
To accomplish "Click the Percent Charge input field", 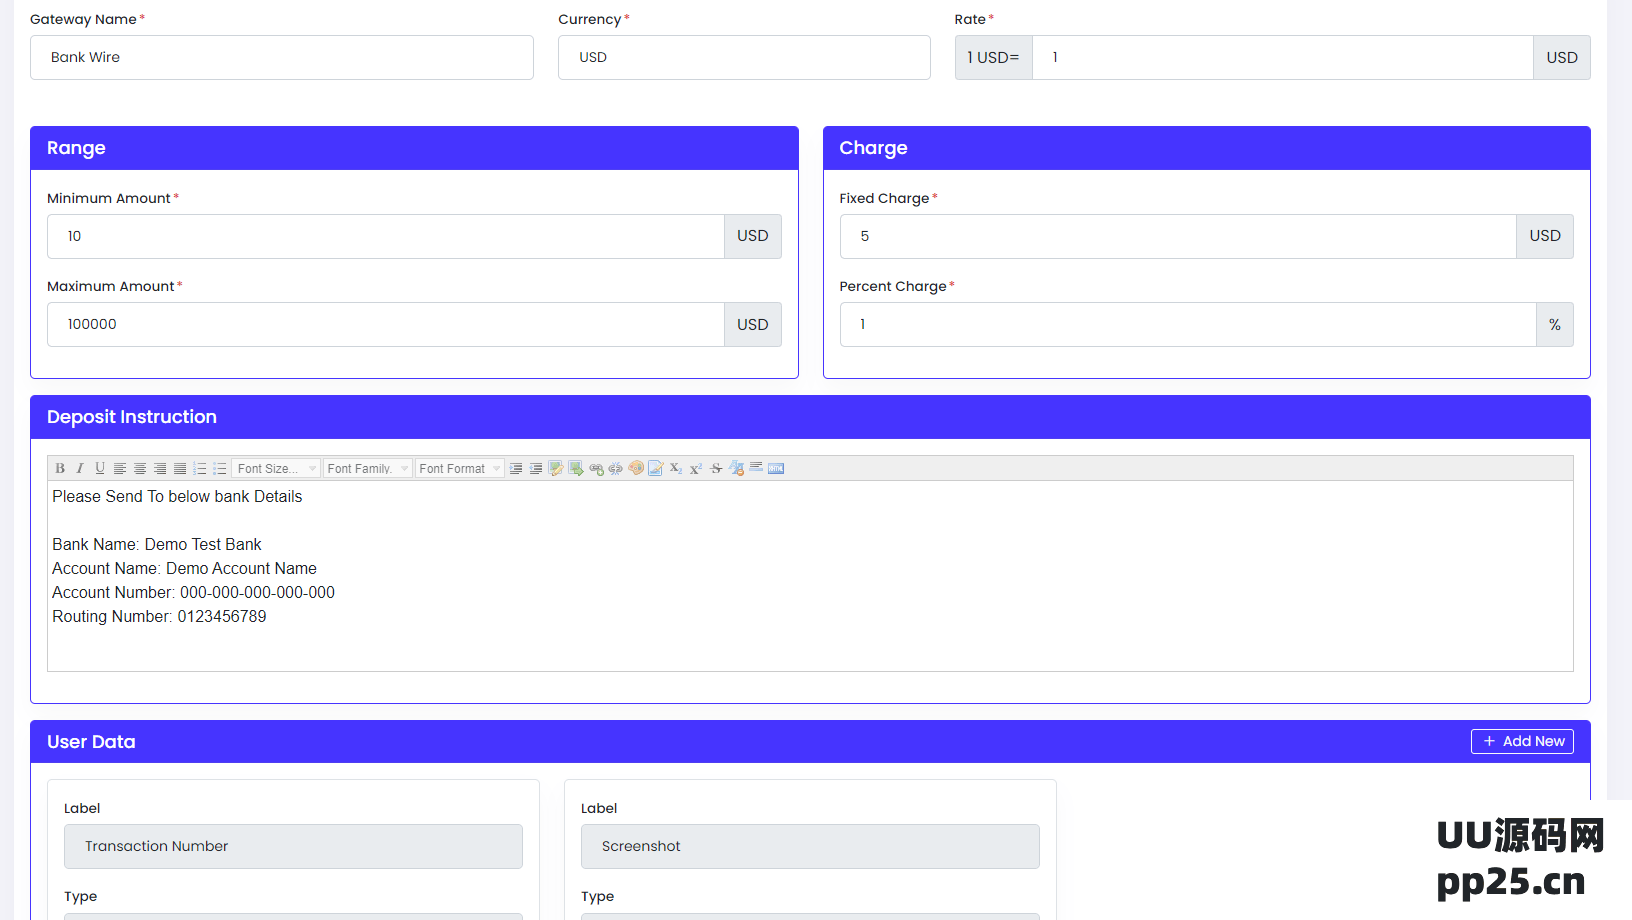I will (1187, 325).
